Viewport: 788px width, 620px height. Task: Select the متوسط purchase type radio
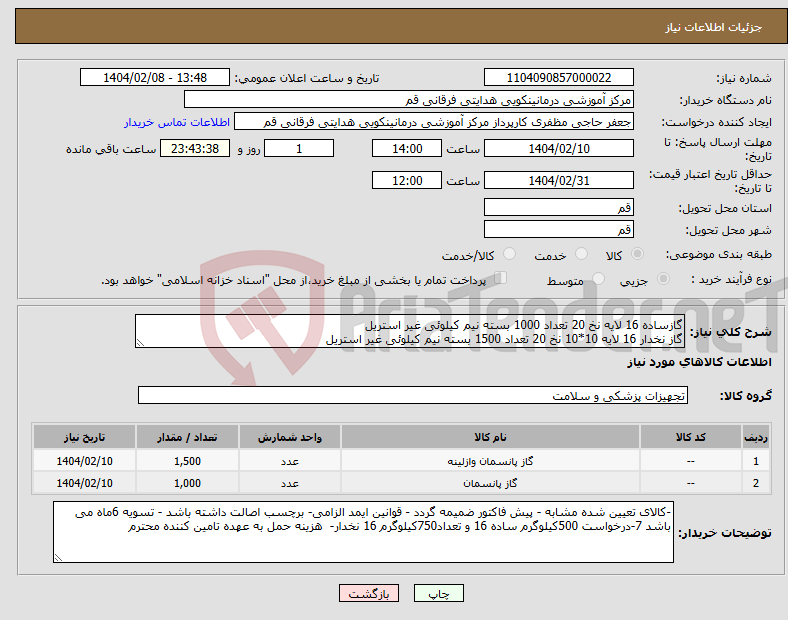point(598,278)
